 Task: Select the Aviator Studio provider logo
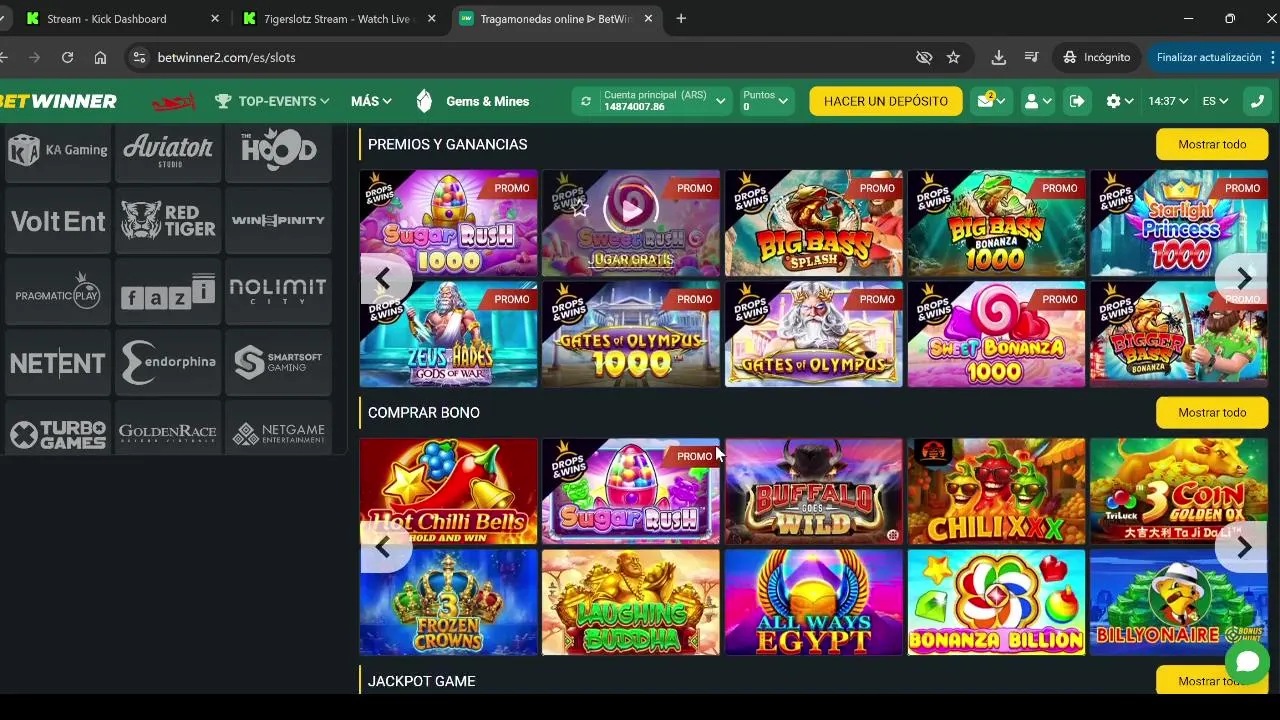pyautogui.click(x=168, y=150)
